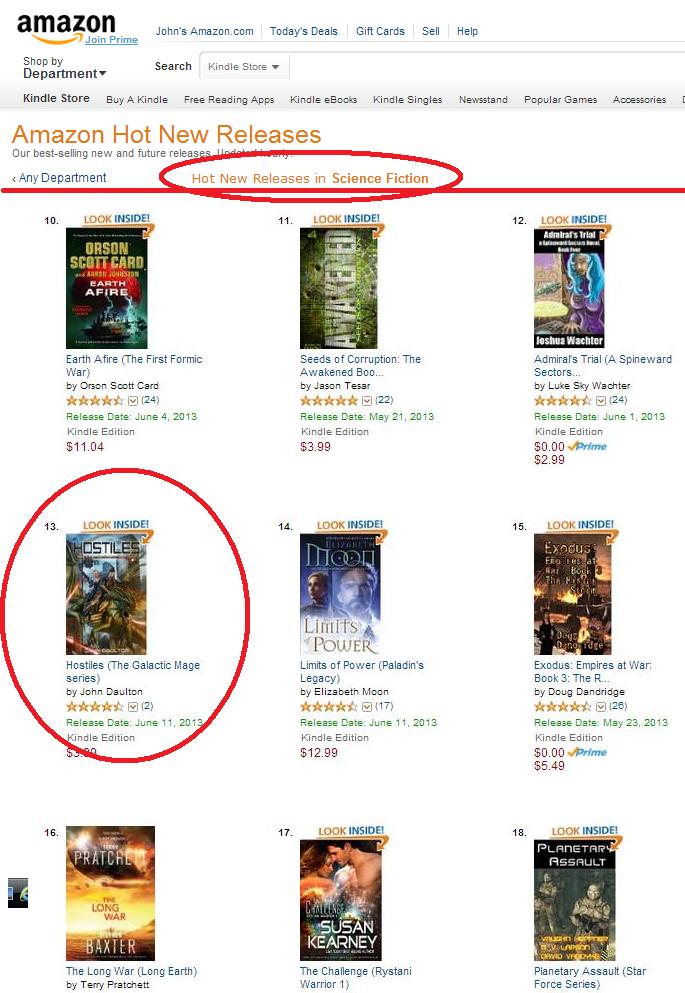This screenshot has width=685, height=993.
Task: Expand rating dropdown arrow for Earth Afire
Action: click(133, 401)
